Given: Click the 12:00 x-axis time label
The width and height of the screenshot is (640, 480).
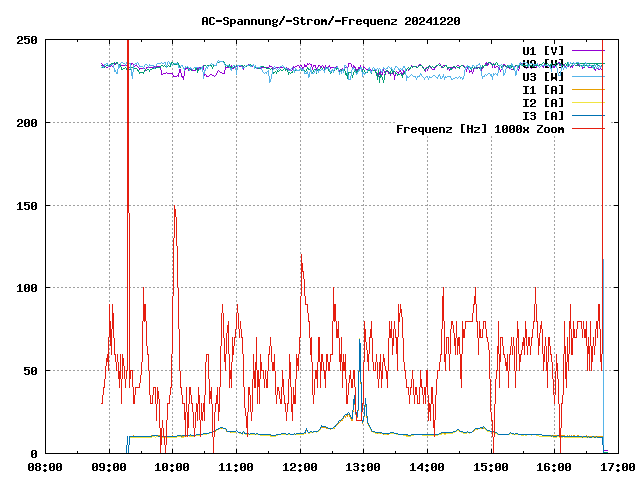Looking at the screenshot, I should click(300, 466).
